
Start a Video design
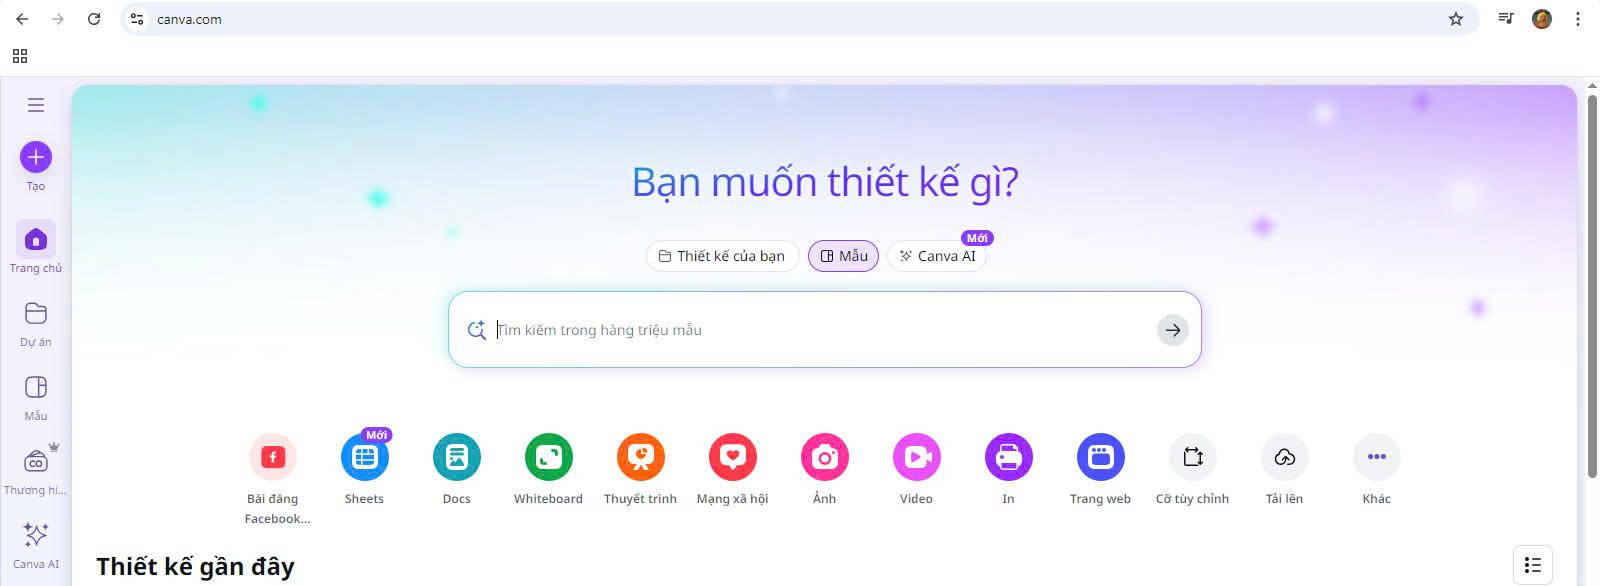[x=917, y=457]
